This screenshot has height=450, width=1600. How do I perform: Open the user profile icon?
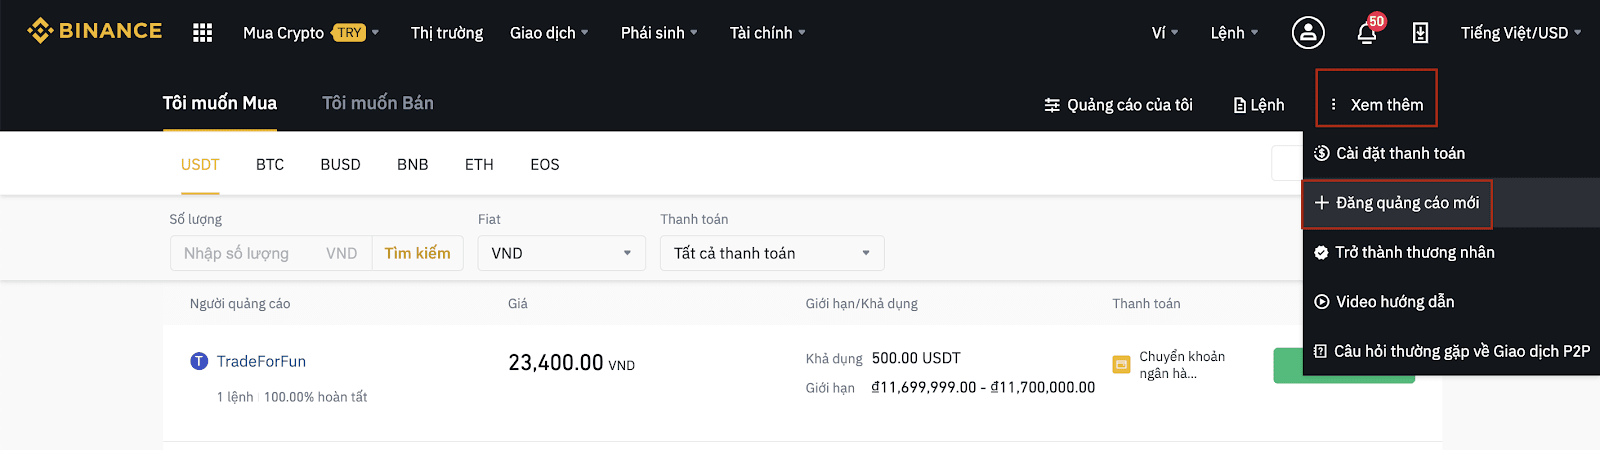1308,33
